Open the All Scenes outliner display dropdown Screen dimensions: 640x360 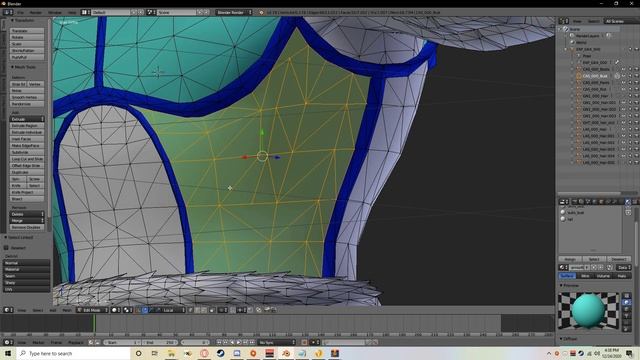click(621, 21)
